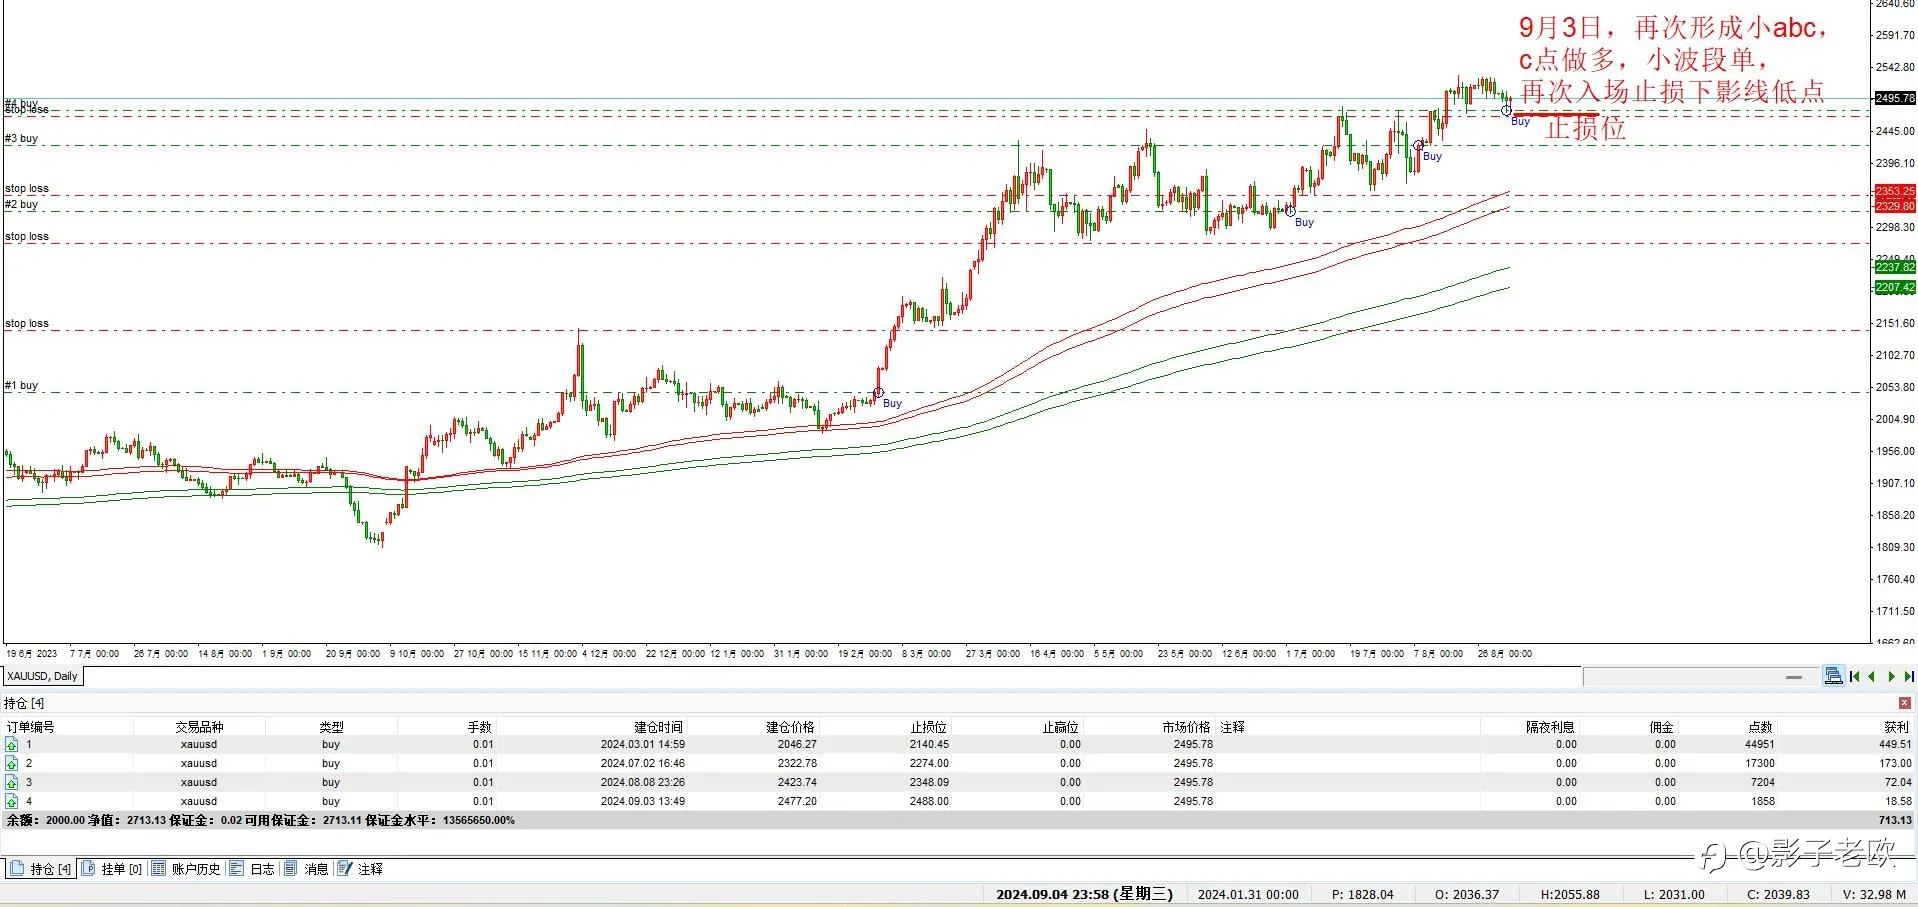Select Buy entry marker on #2 buy line
Screen dimensions: 1918x907
[1290, 211]
